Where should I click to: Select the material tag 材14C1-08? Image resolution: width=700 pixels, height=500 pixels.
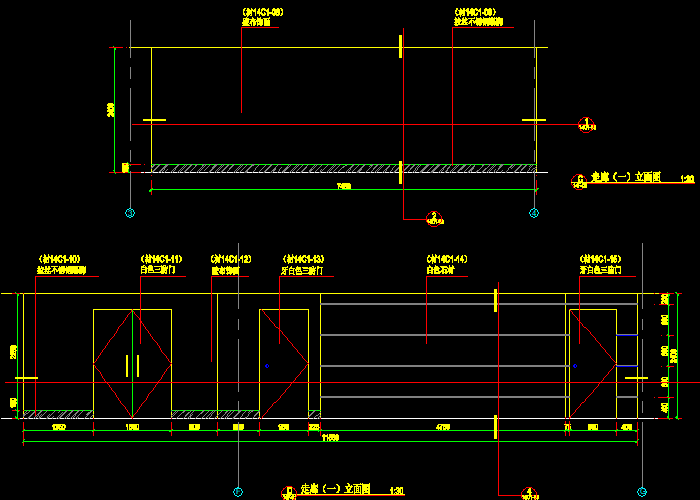pyautogui.click(x=263, y=12)
